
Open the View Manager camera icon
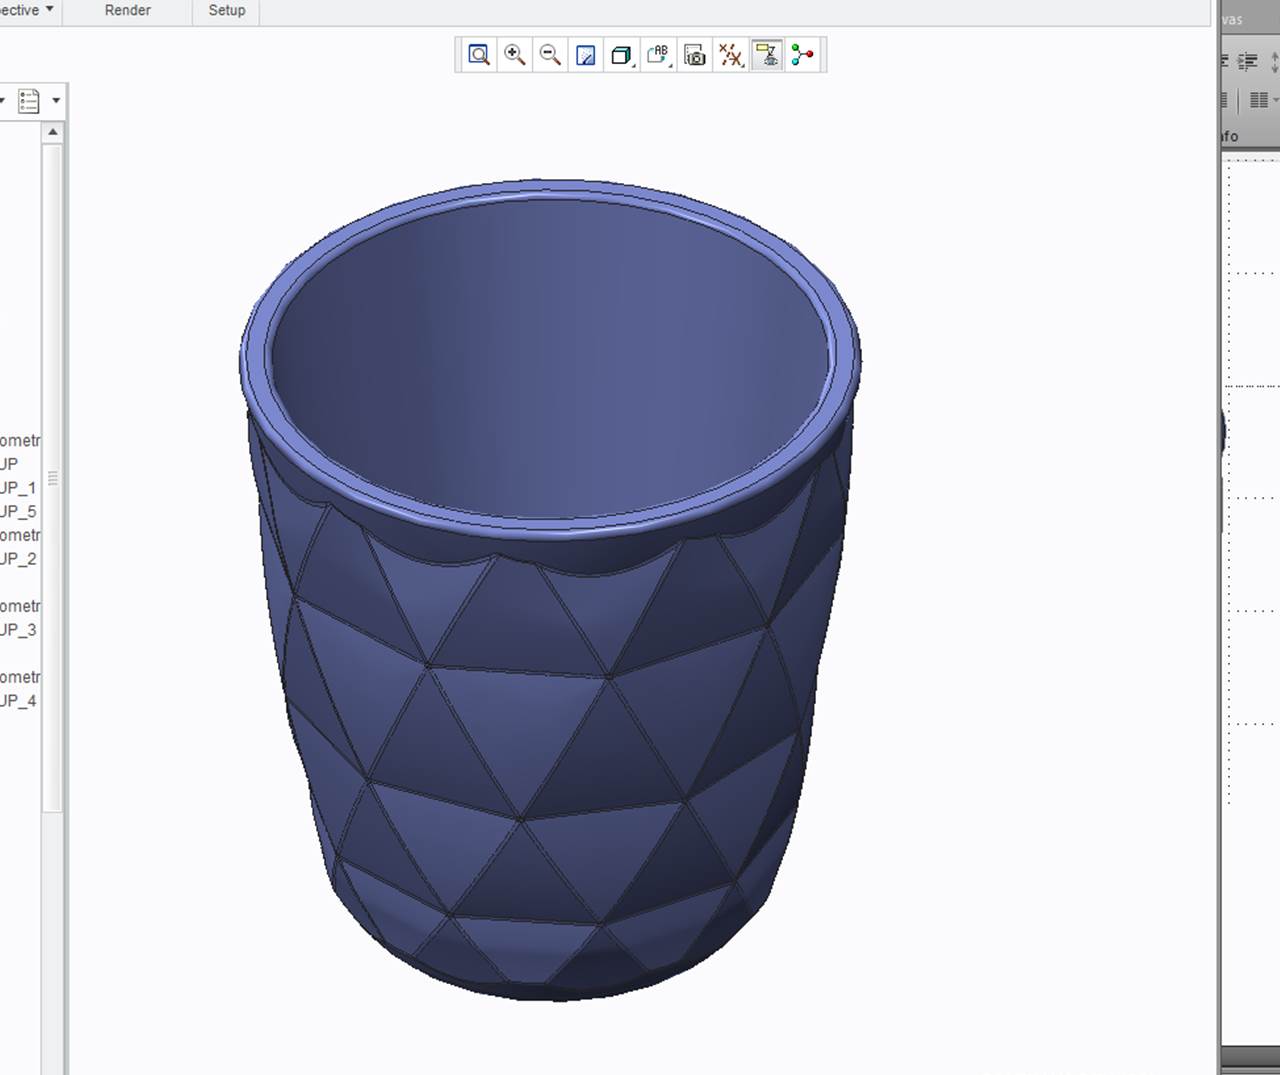tap(695, 55)
